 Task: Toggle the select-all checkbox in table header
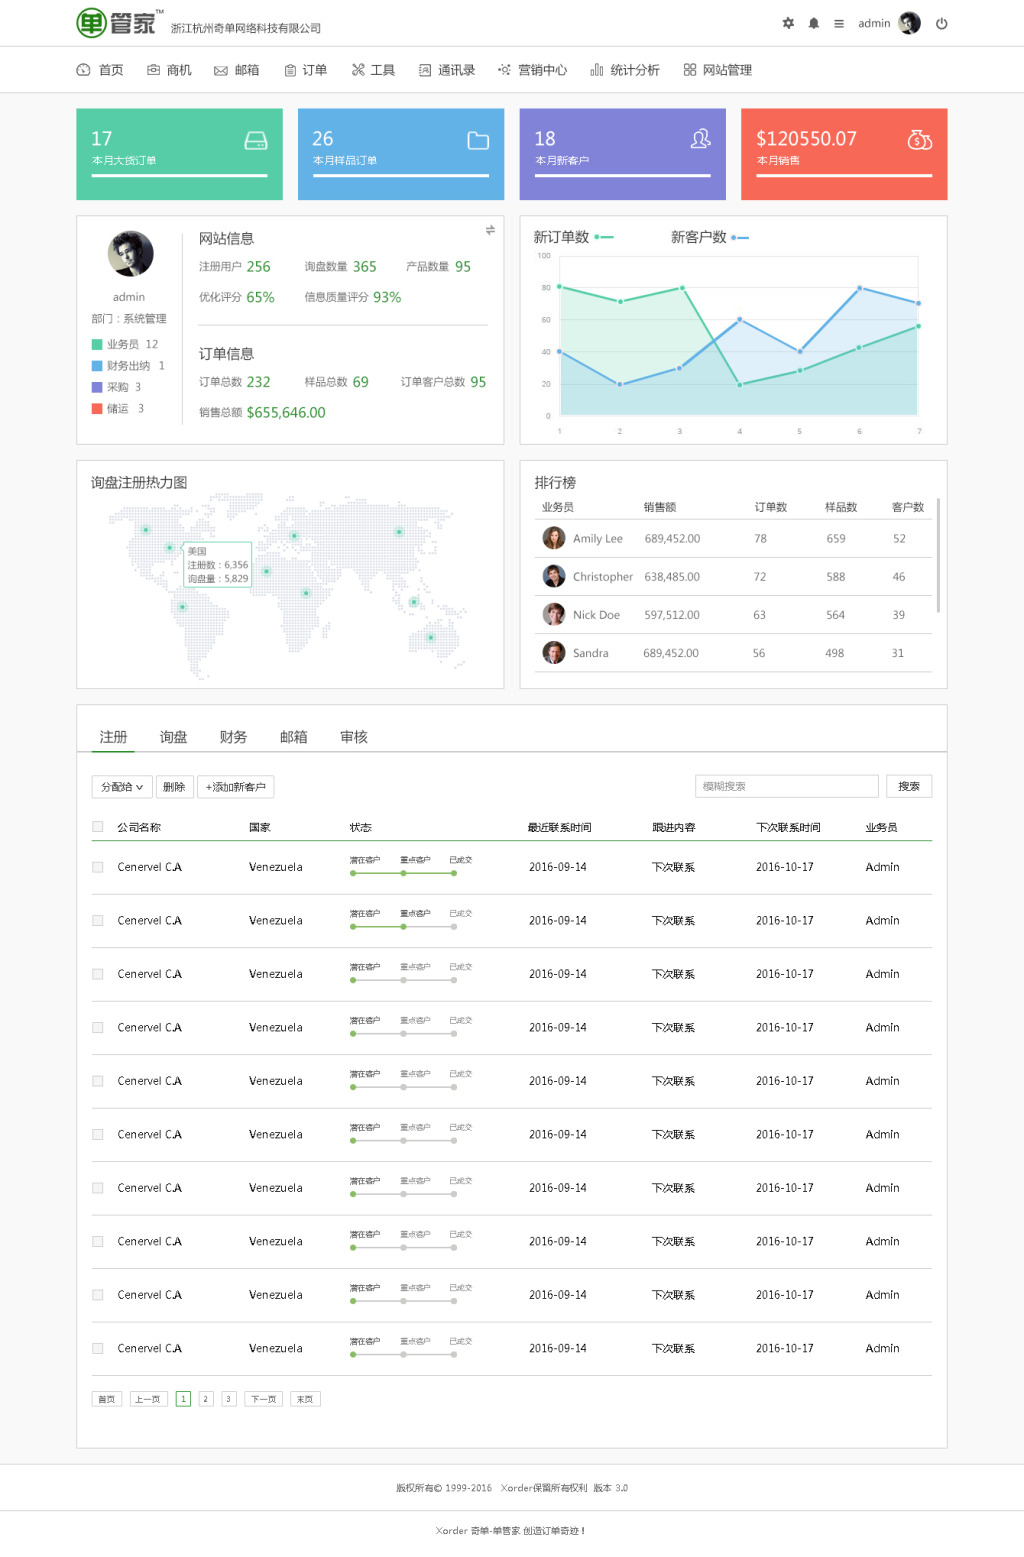coord(98,827)
